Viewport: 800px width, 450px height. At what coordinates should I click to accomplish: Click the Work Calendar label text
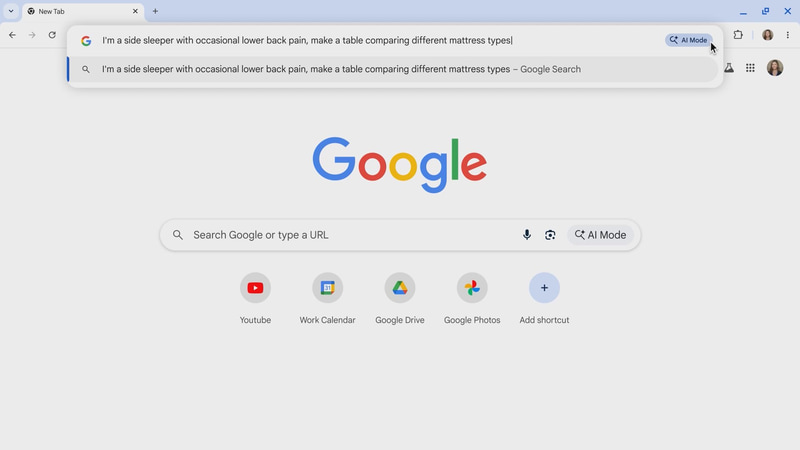(328, 320)
